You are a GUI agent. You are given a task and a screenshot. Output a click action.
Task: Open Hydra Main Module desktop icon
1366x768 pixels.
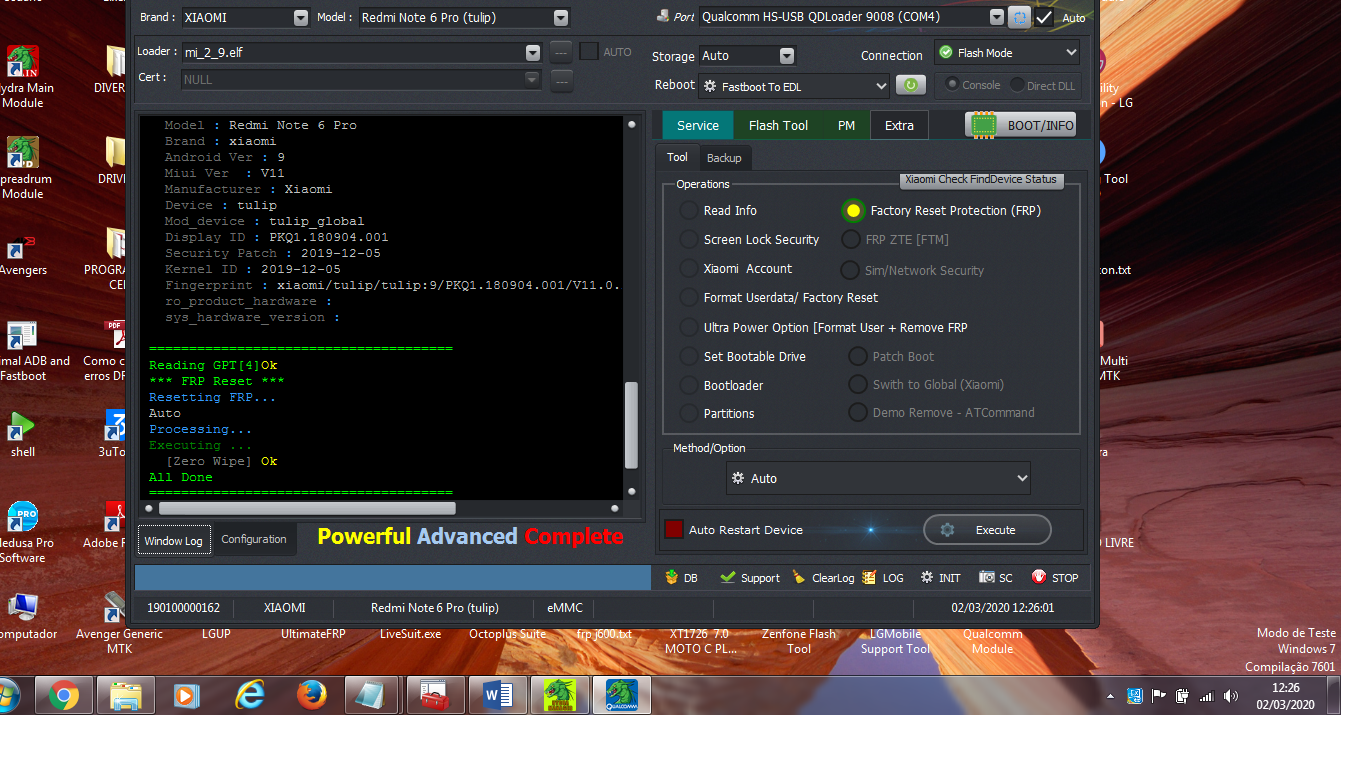point(23,77)
